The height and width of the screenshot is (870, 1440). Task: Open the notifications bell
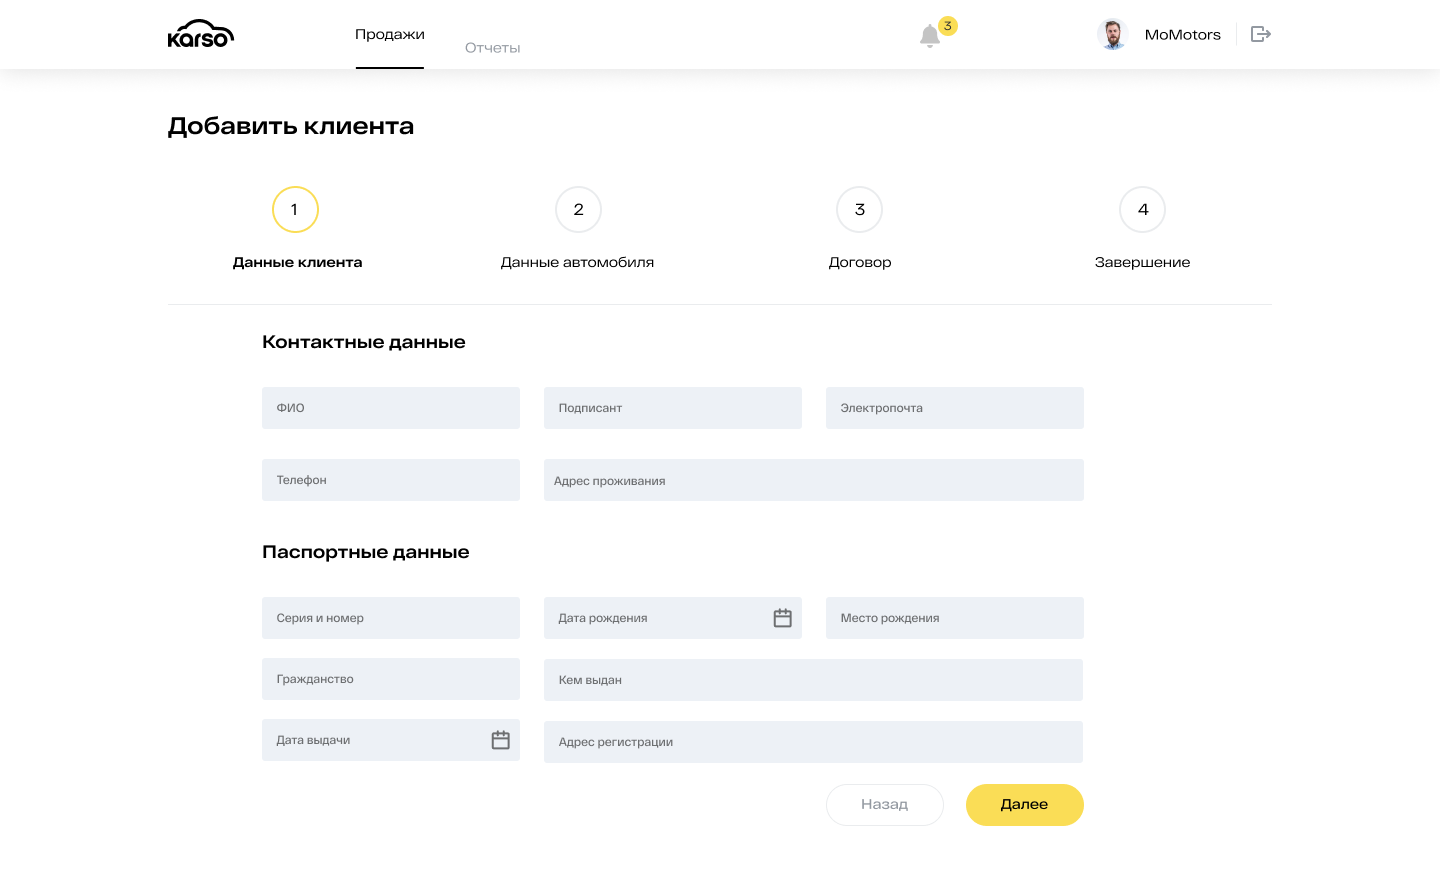click(930, 36)
